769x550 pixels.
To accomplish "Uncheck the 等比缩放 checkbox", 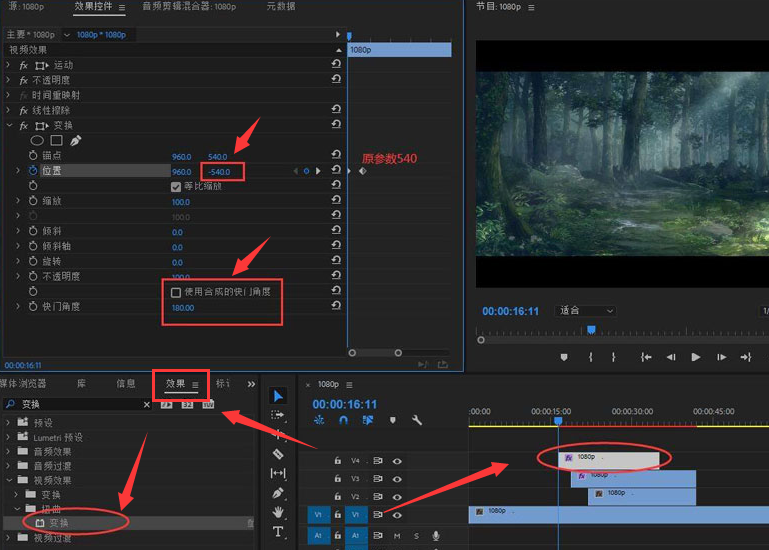I will coord(176,186).
